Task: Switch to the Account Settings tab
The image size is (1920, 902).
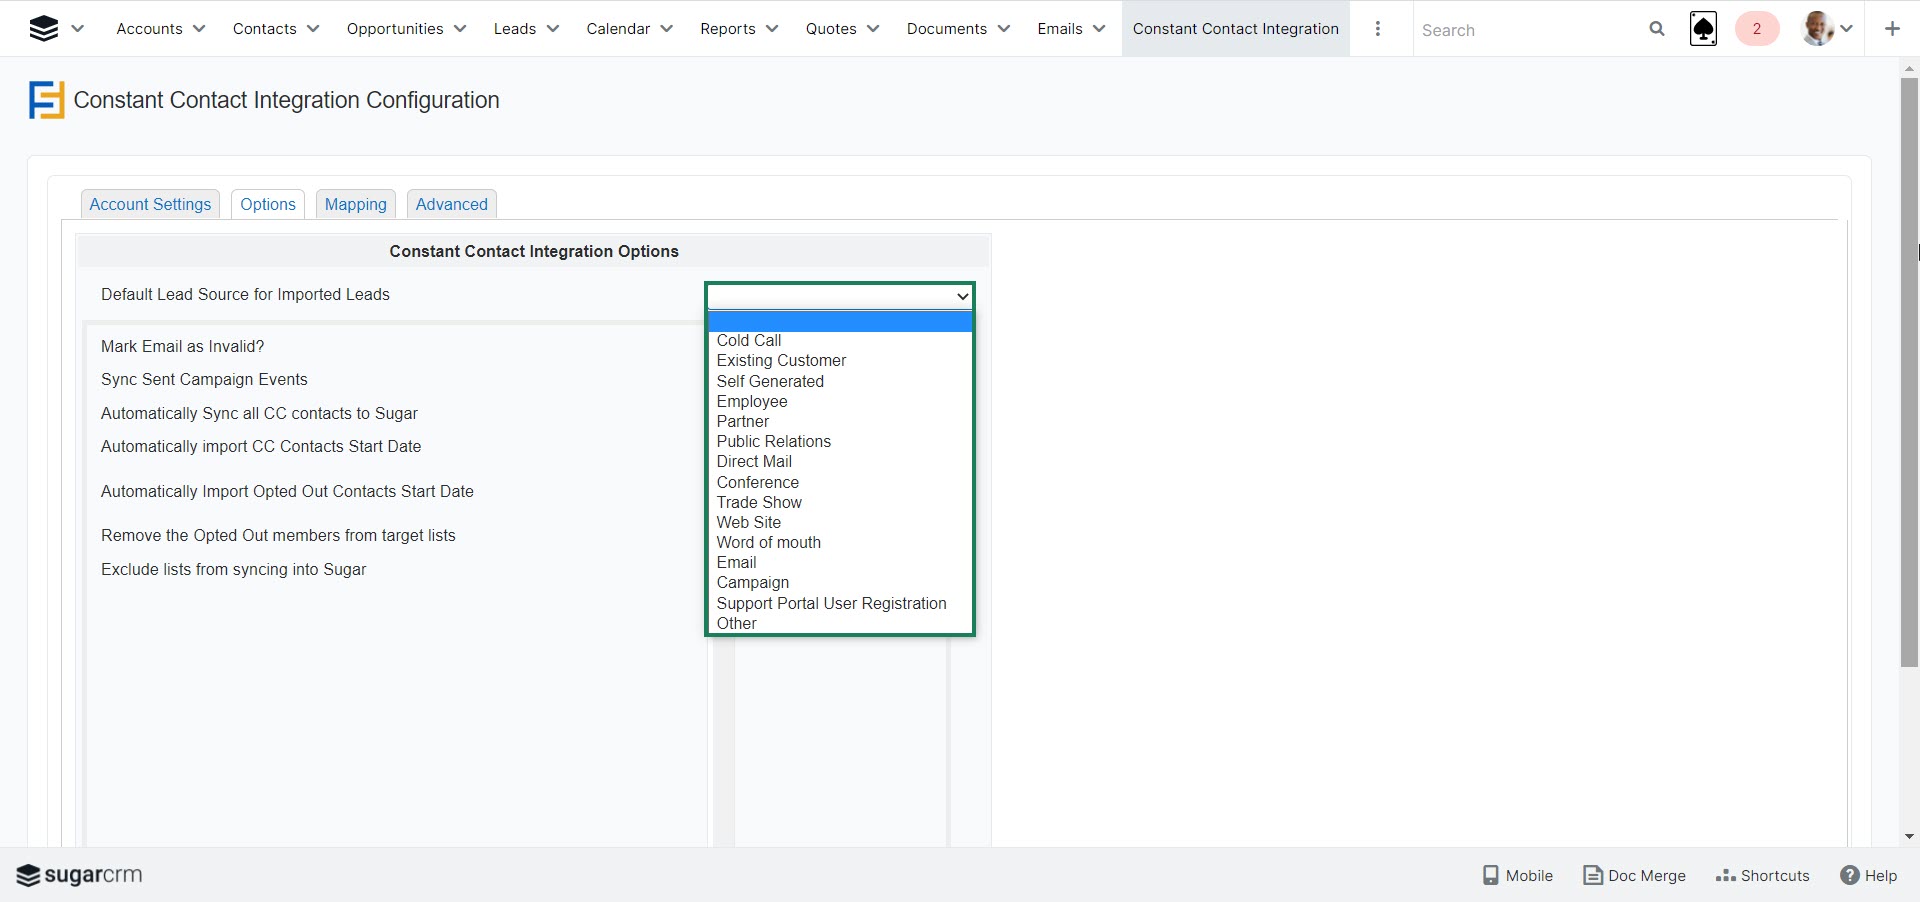Action: (150, 204)
